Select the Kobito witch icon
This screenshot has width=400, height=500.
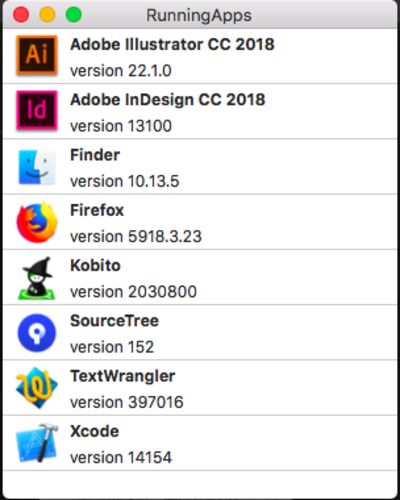click(x=37, y=278)
